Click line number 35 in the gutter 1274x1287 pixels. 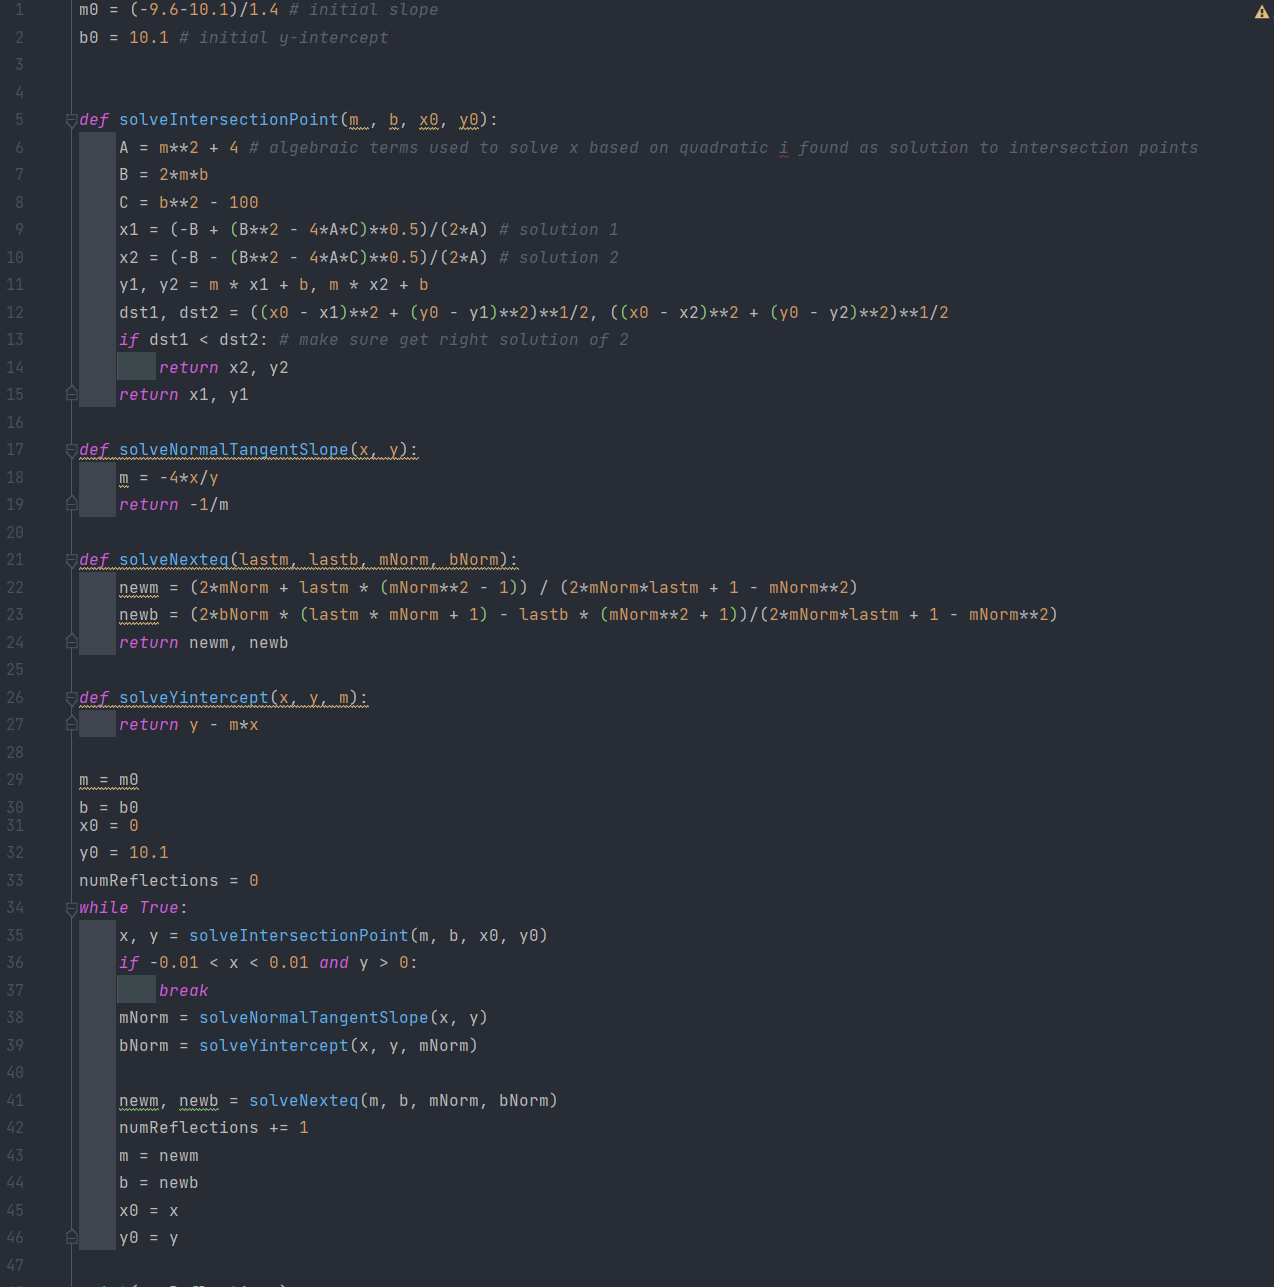click(15, 936)
